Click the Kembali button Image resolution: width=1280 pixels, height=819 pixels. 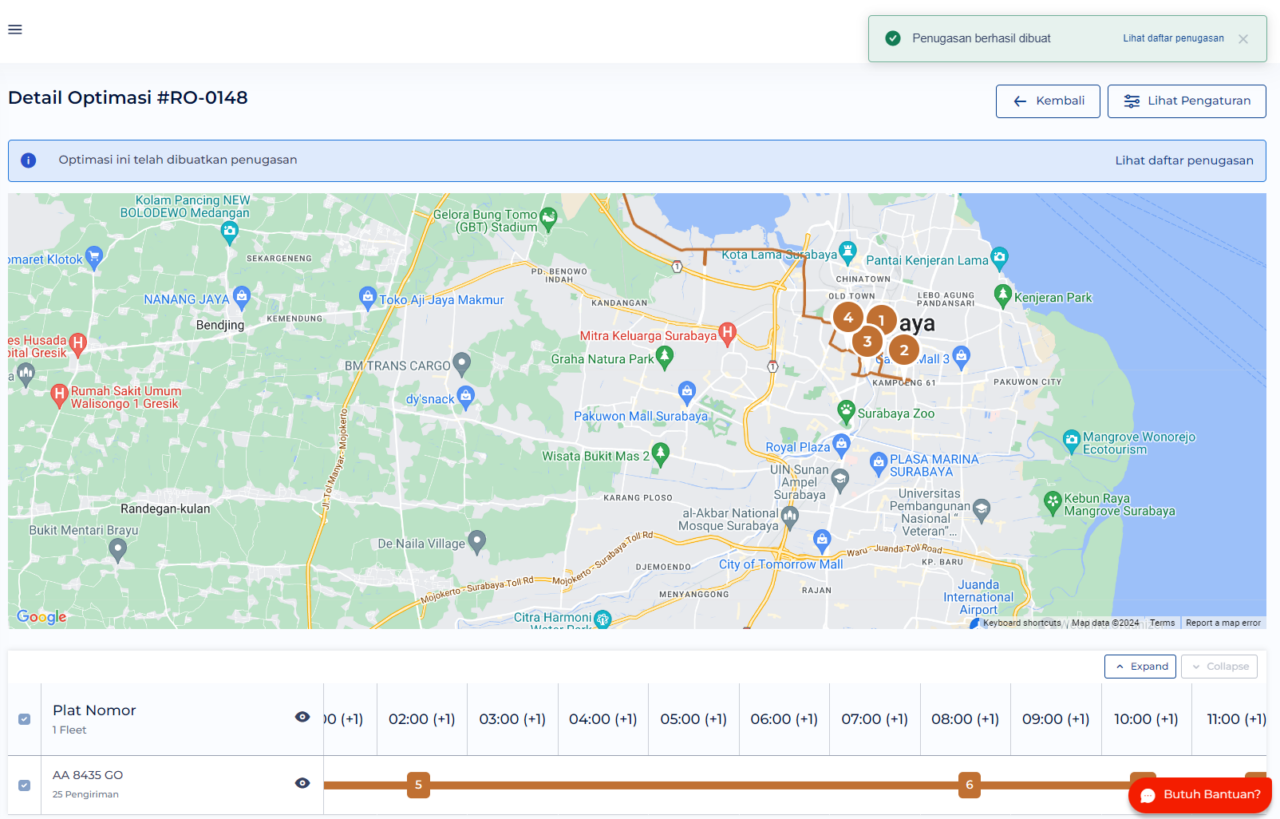[1047, 101]
